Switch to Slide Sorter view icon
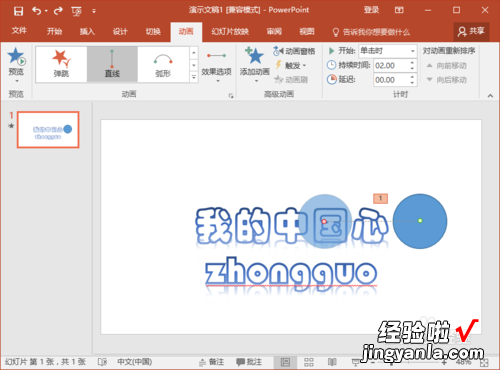Screen dimensions: 500x370 tap(309, 362)
